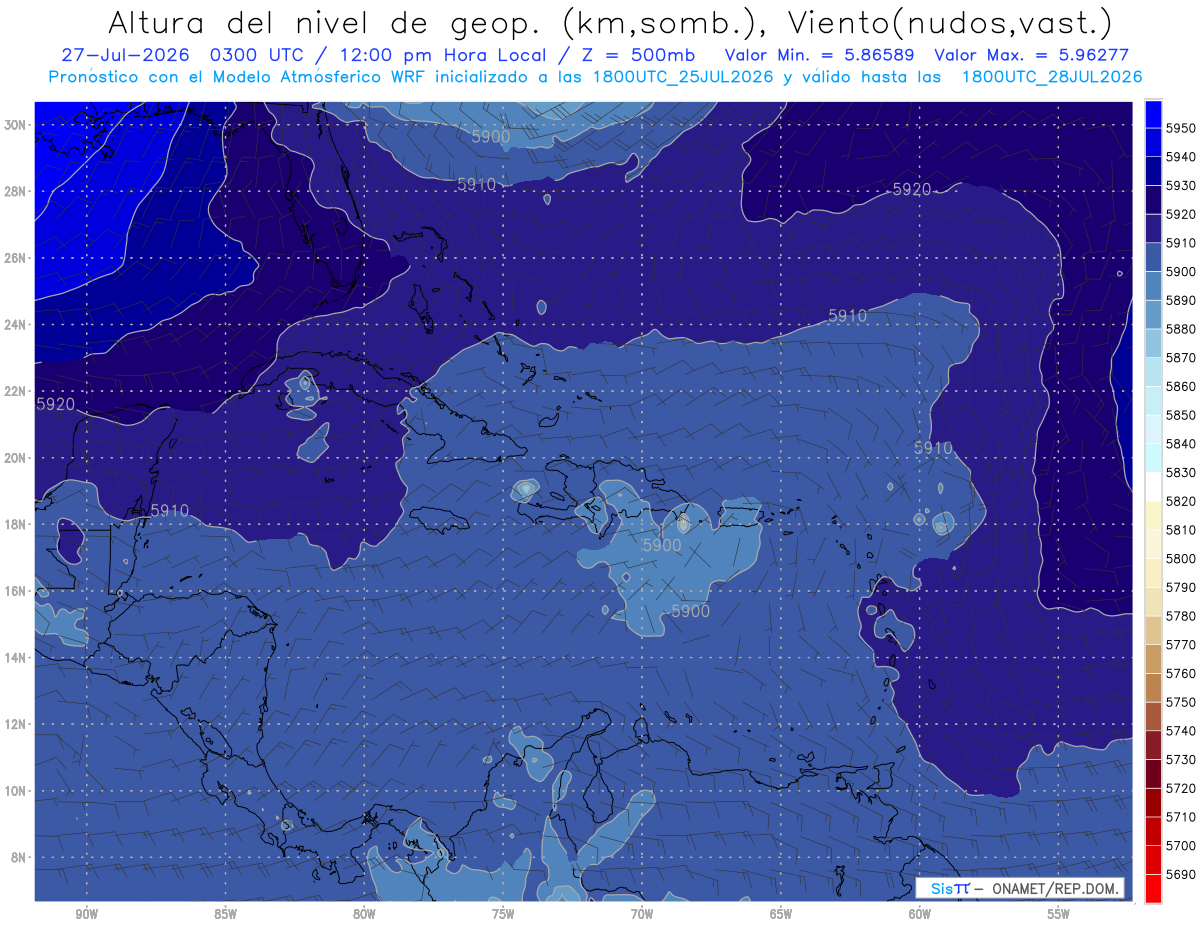Click the '55W' longitude label
This screenshot has height=927, width=1200.
tap(1059, 914)
